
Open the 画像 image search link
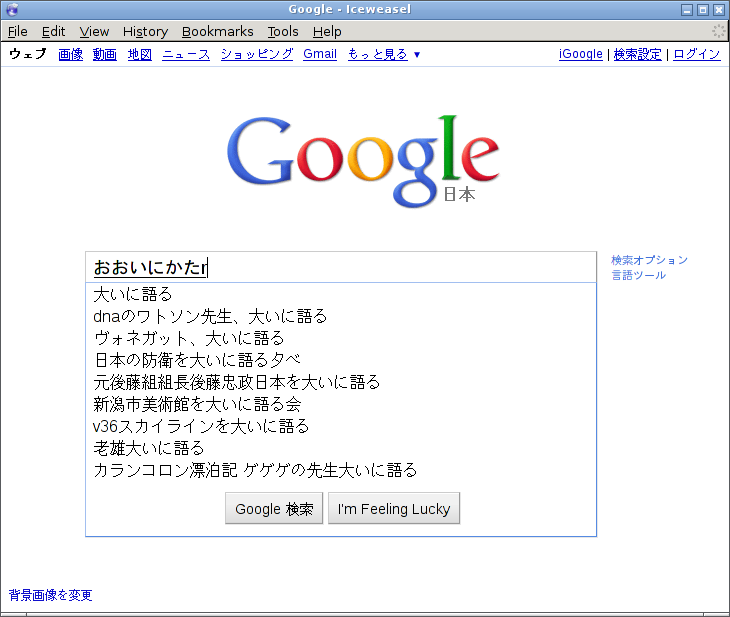tap(70, 54)
